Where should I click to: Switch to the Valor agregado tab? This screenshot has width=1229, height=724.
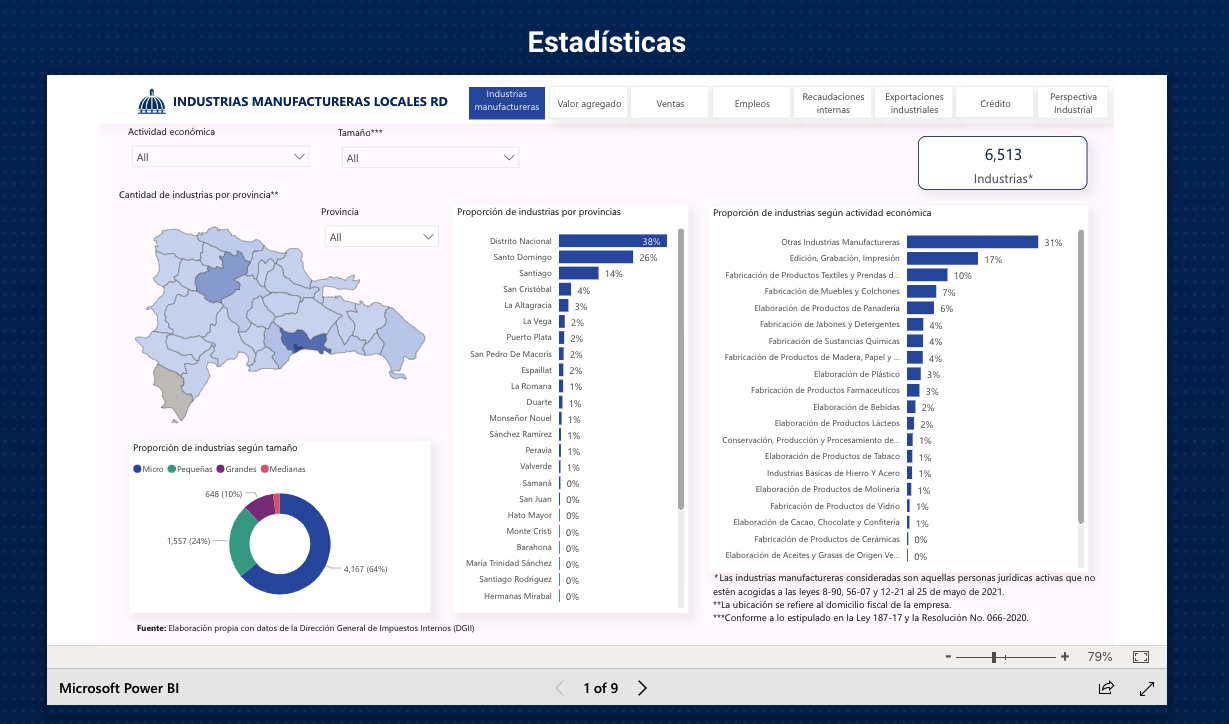pyautogui.click(x=589, y=103)
